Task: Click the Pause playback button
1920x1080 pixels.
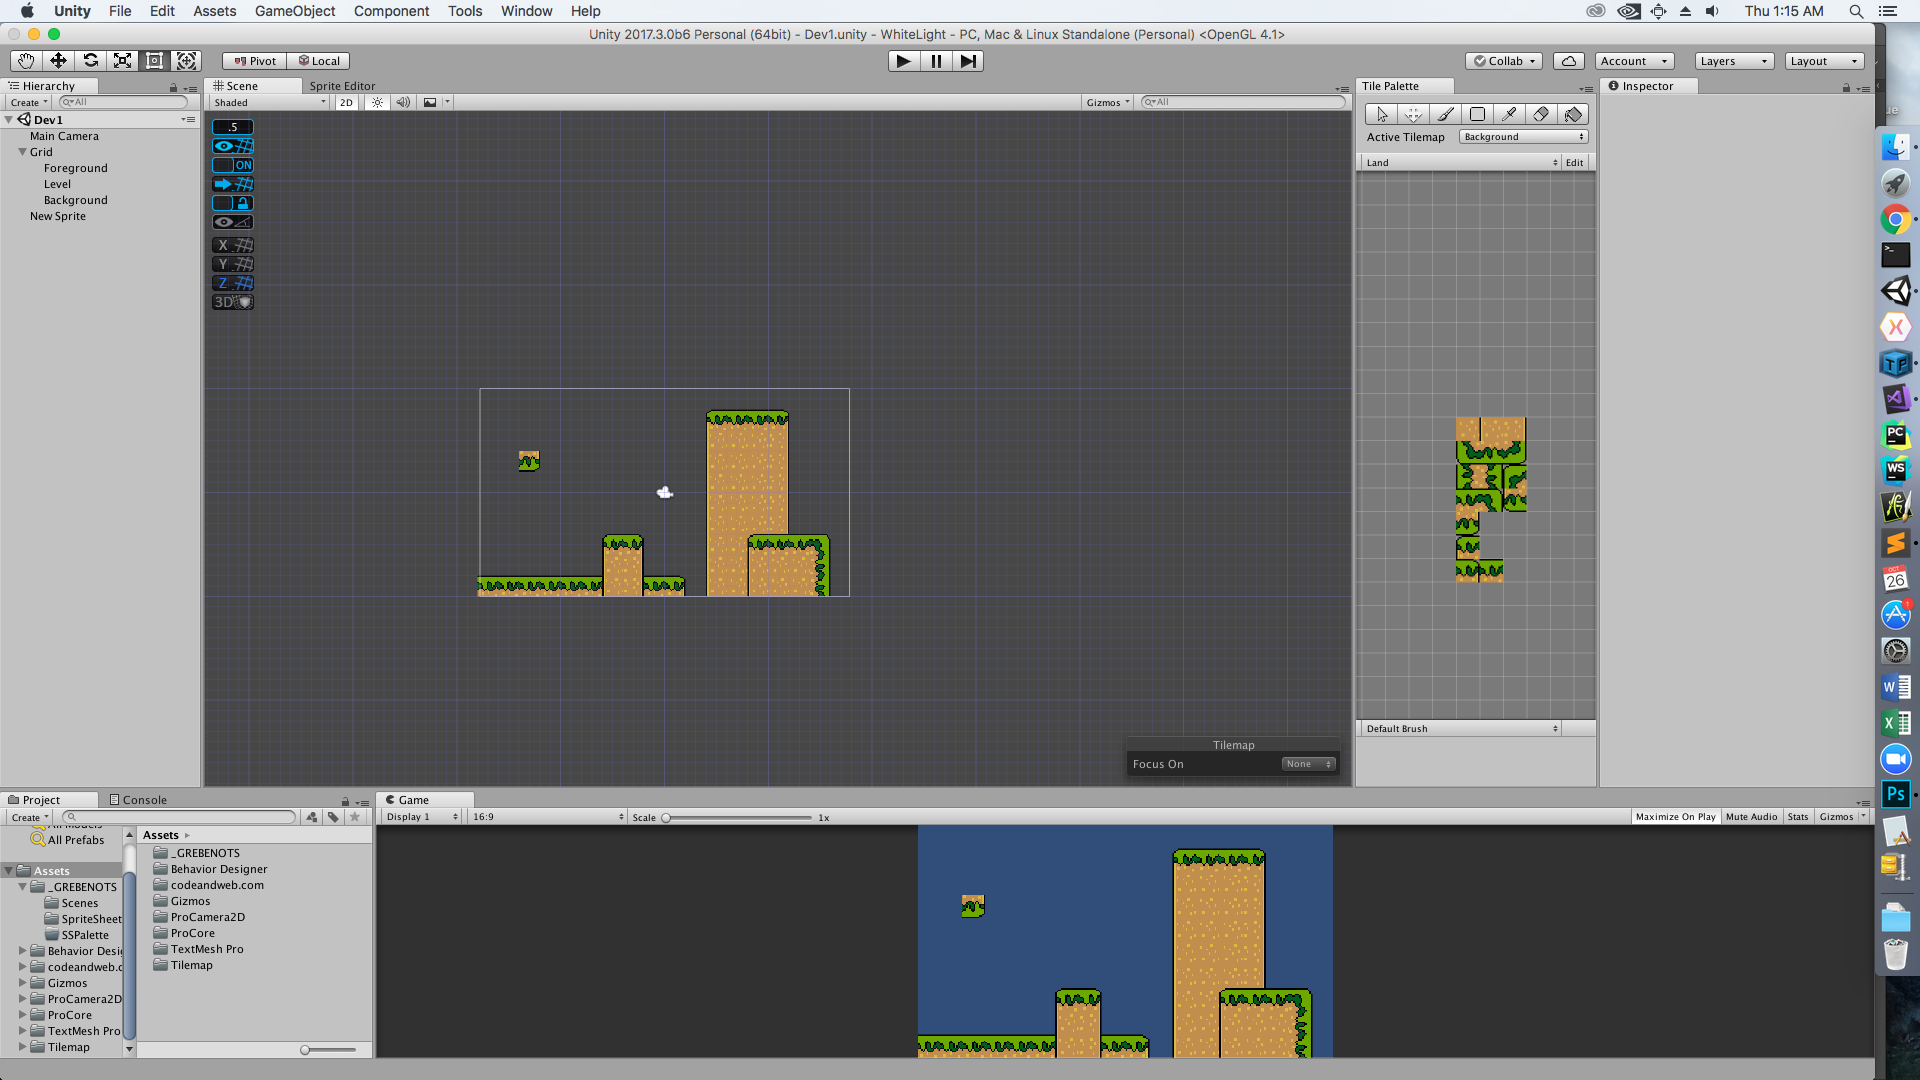Action: (936, 61)
